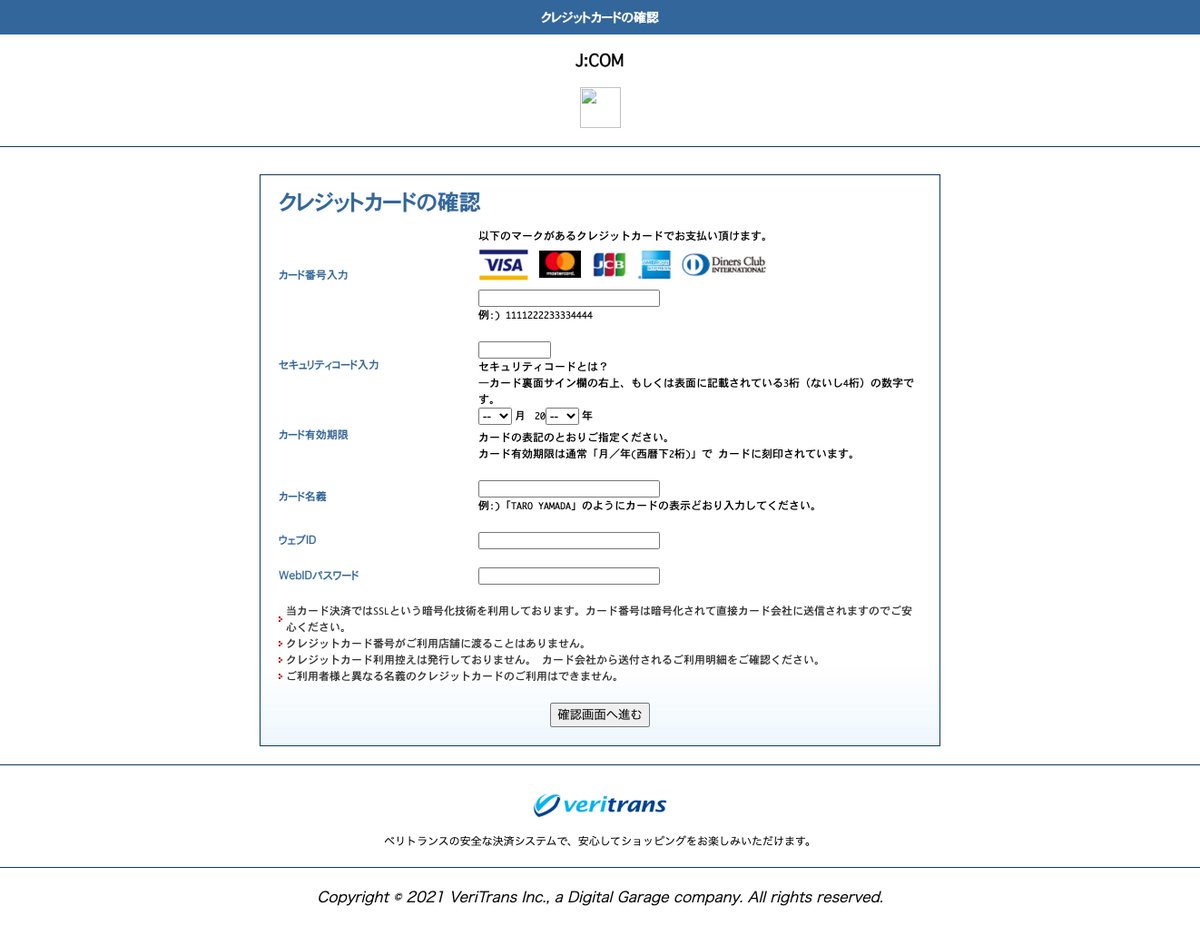
Task: Click the ベリトランスの安全な決済システム footer text
Action: (600, 841)
